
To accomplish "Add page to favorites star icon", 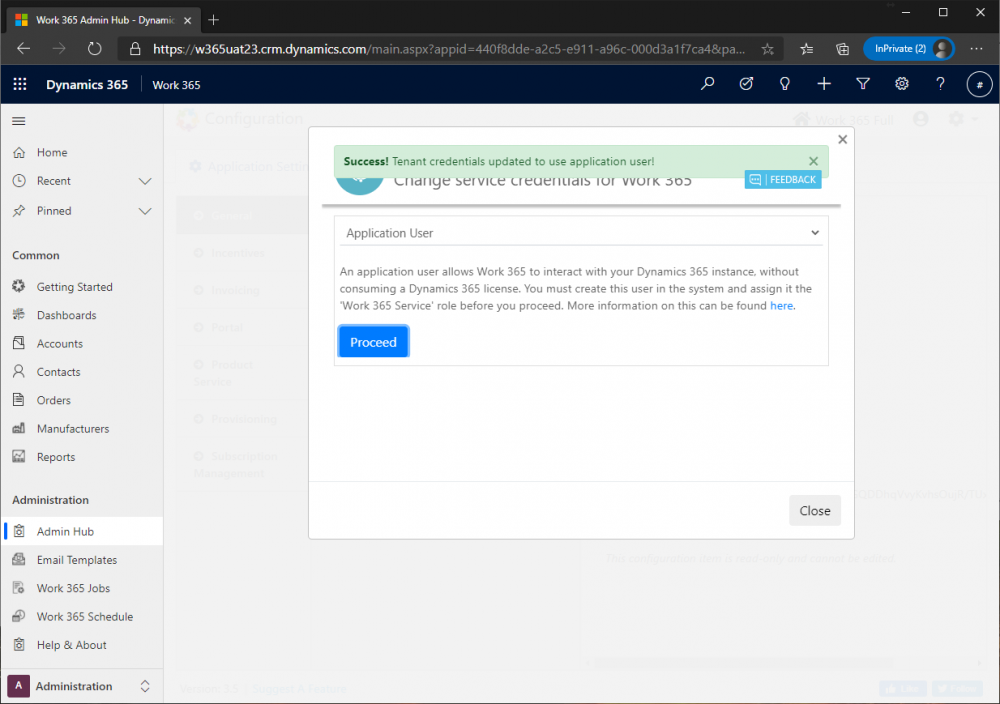I will (768, 49).
